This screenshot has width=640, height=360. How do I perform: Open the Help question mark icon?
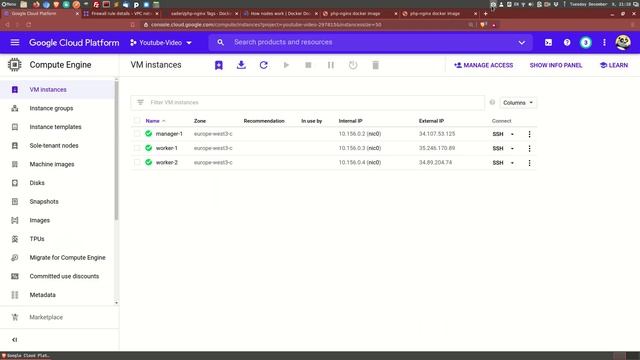click(x=567, y=42)
